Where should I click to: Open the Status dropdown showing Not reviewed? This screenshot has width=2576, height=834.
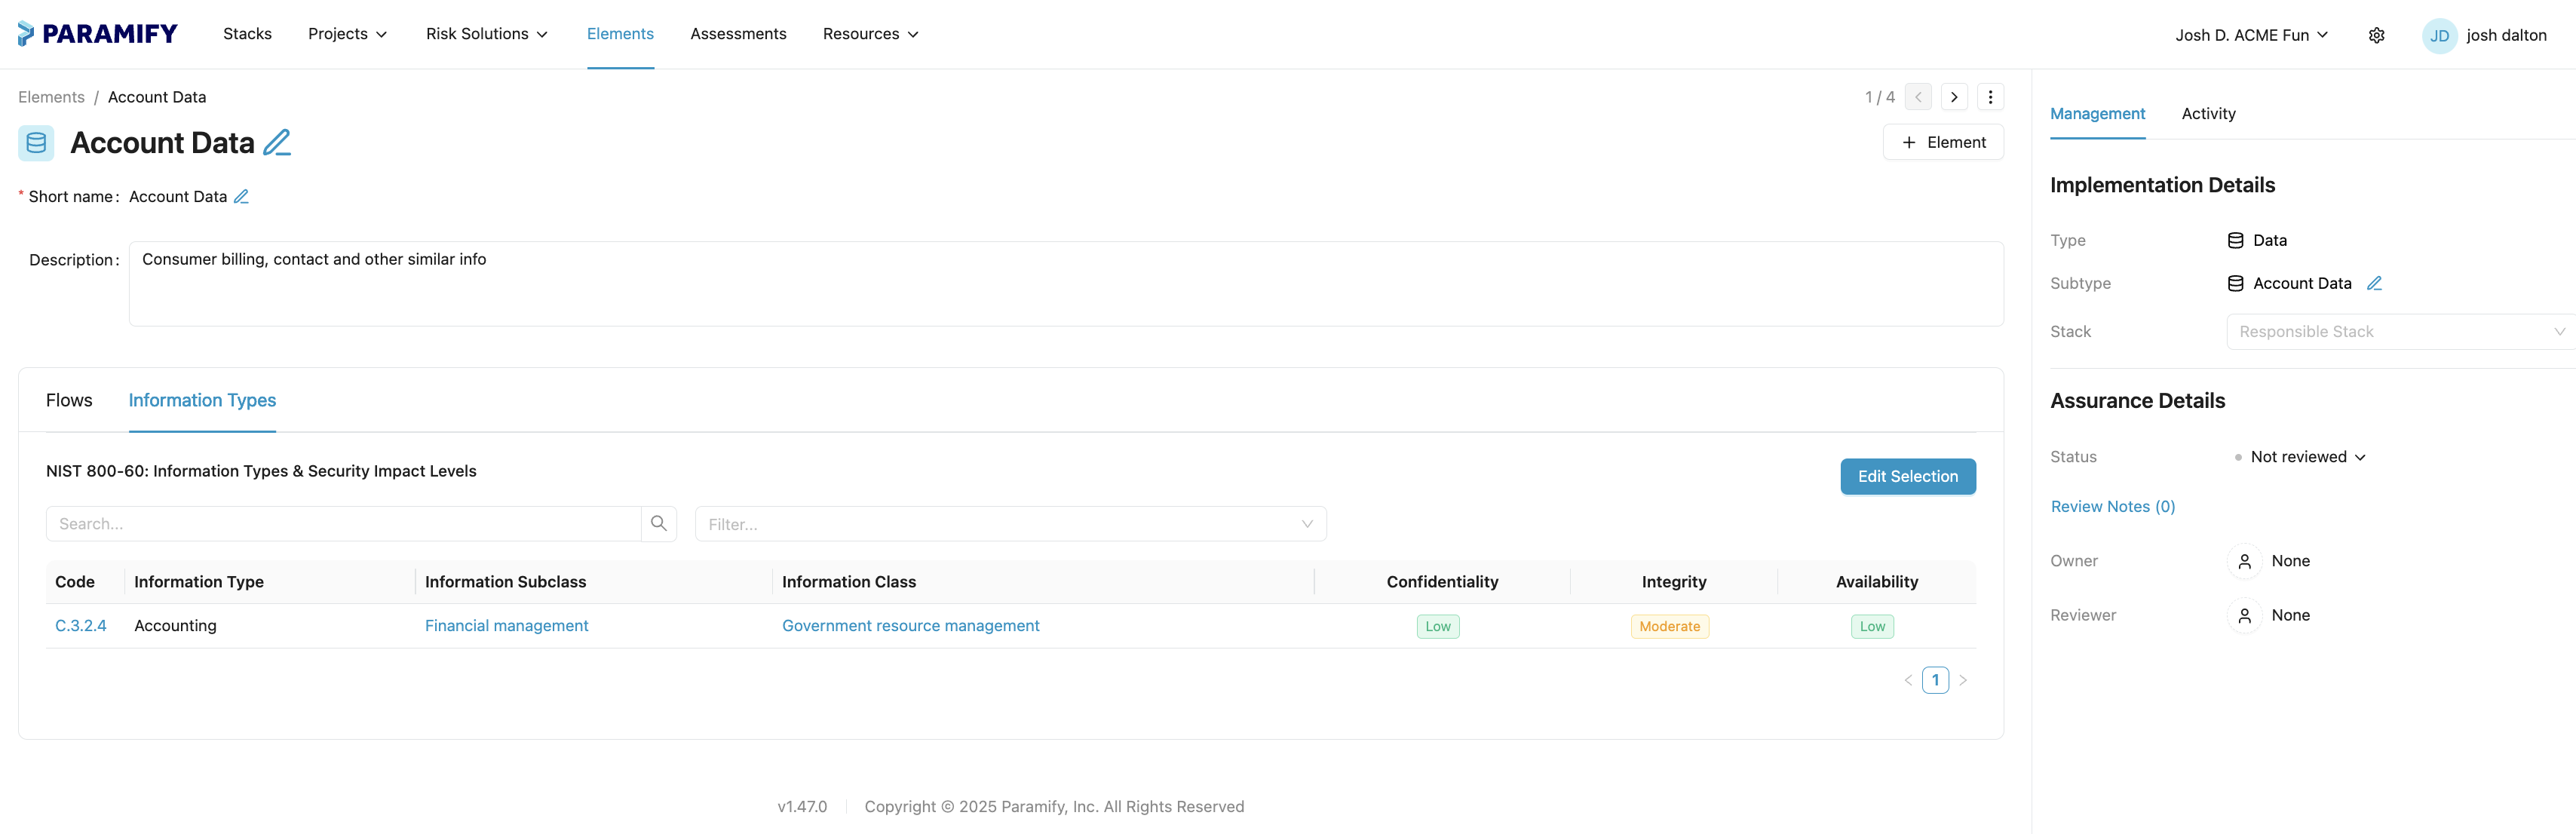(2300, 456)
